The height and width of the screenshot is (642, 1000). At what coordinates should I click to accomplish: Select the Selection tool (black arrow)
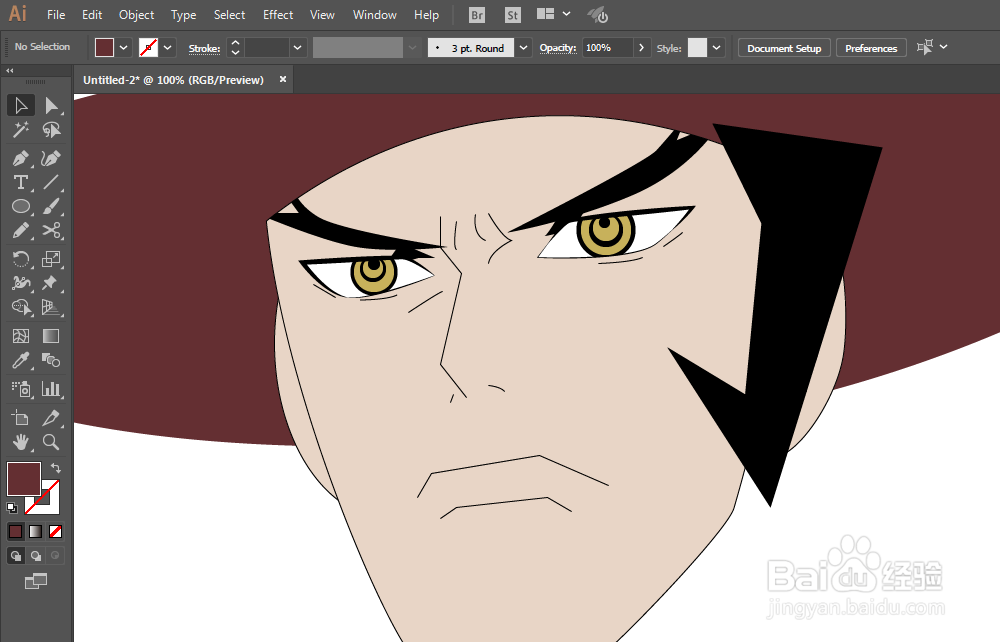pos(20,105)
